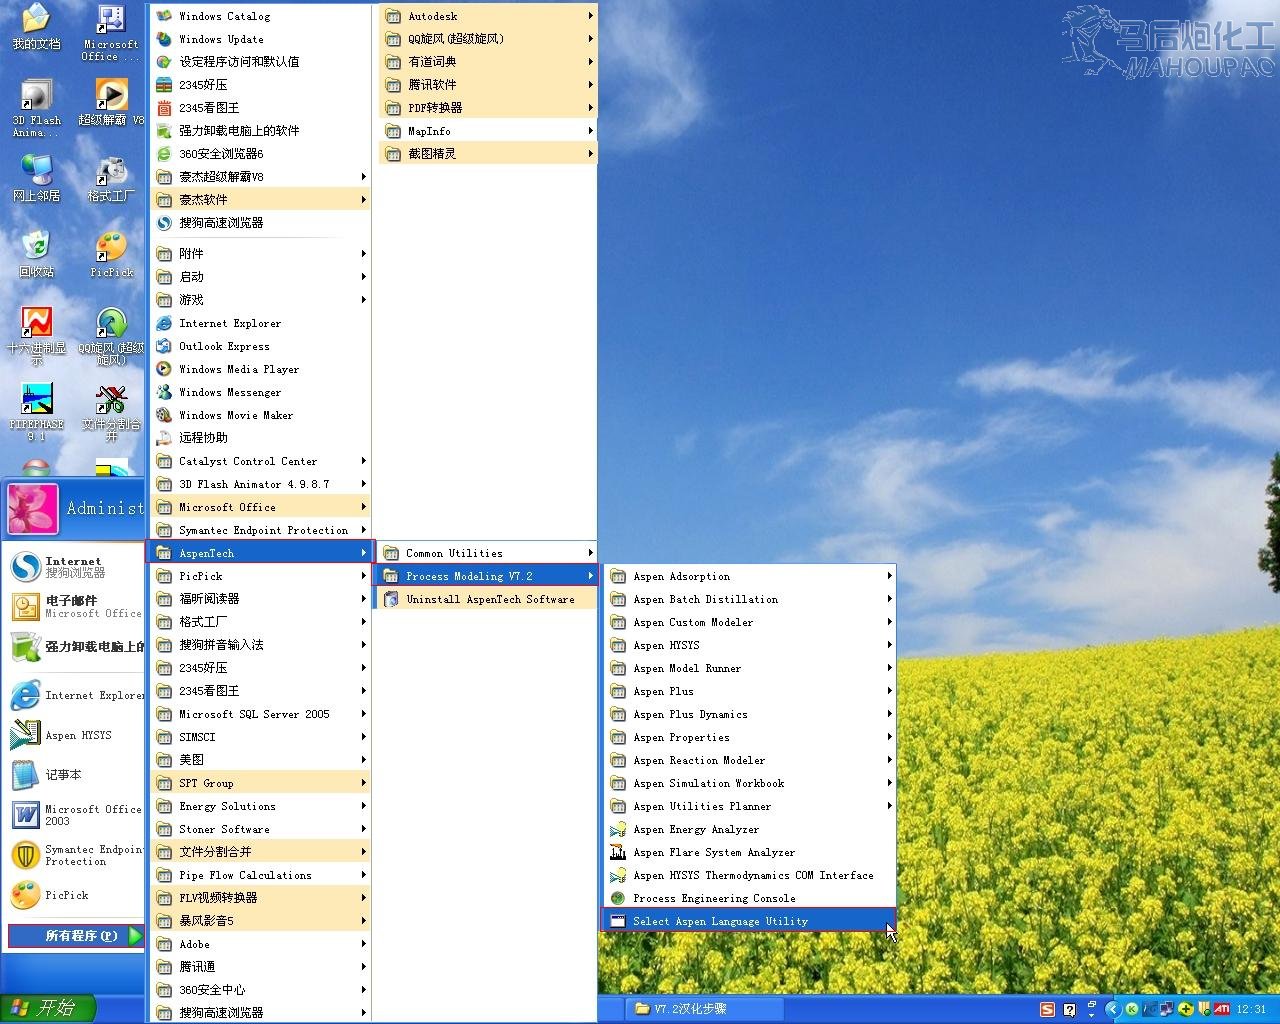Expand the Energy Solutions folder
This screenshot has height=1024, width=1280.
(261, 806)
